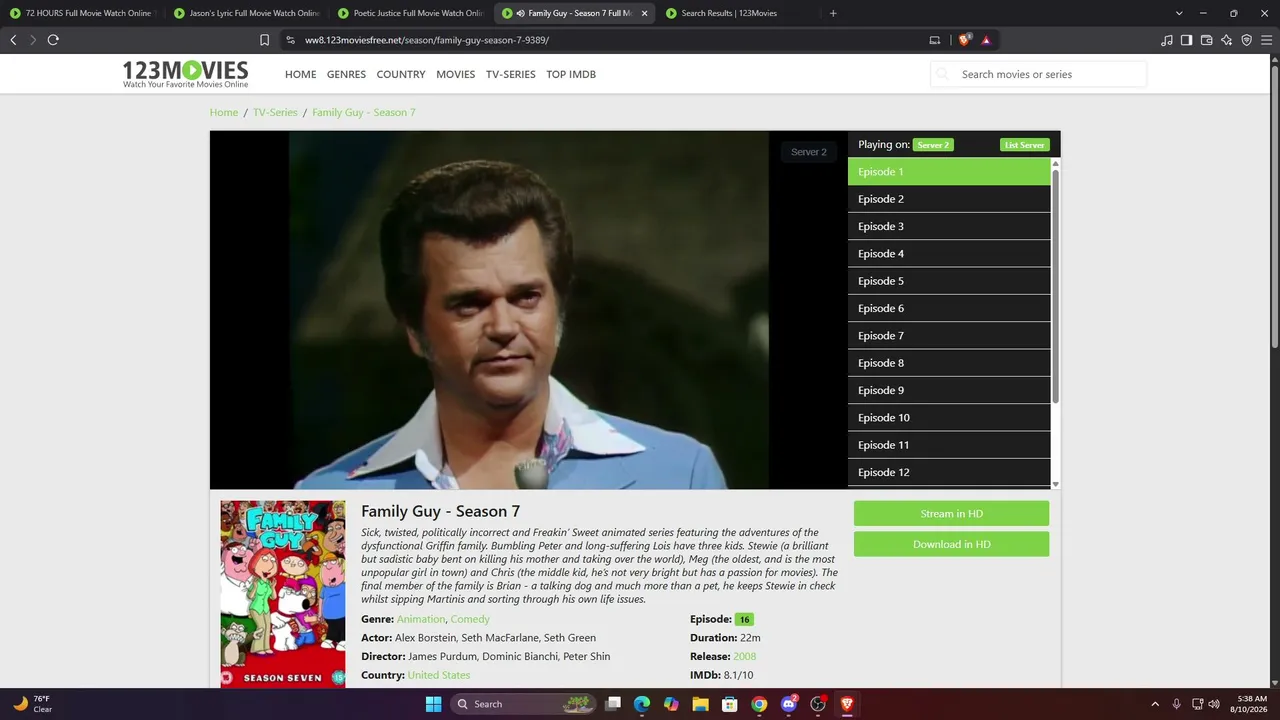Mute the Family Guy tab audio icon
The height and width of the screenshot is (720, 1280).
point(520,13)
